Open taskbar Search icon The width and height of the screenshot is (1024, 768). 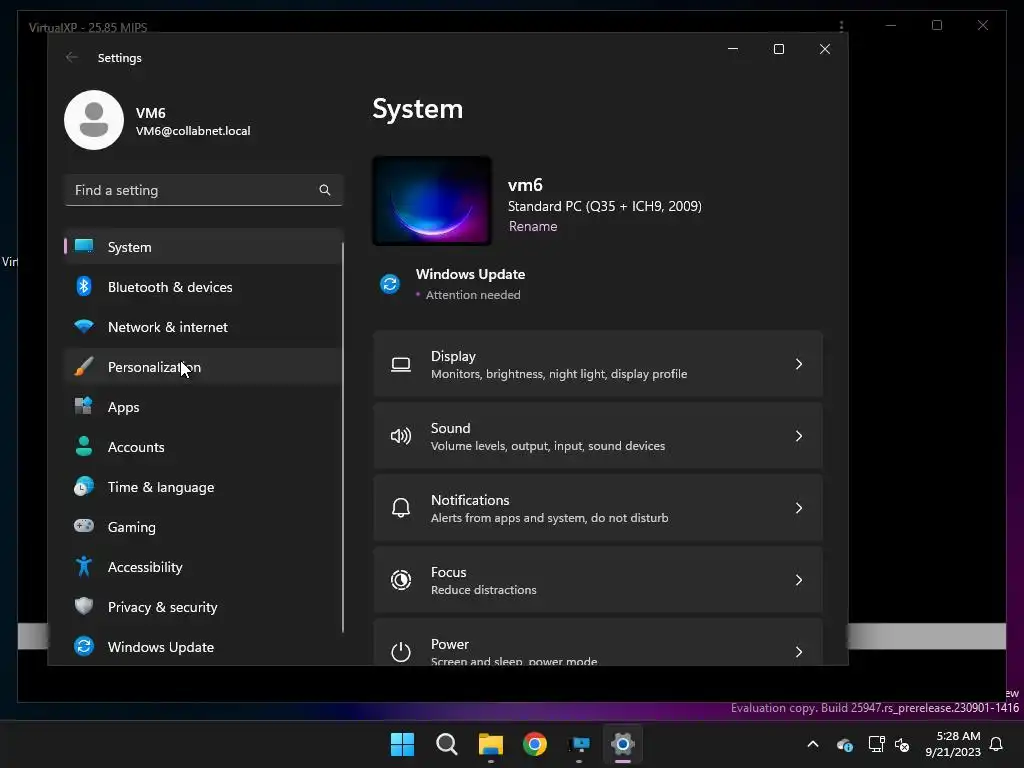[x=447, y=744]
